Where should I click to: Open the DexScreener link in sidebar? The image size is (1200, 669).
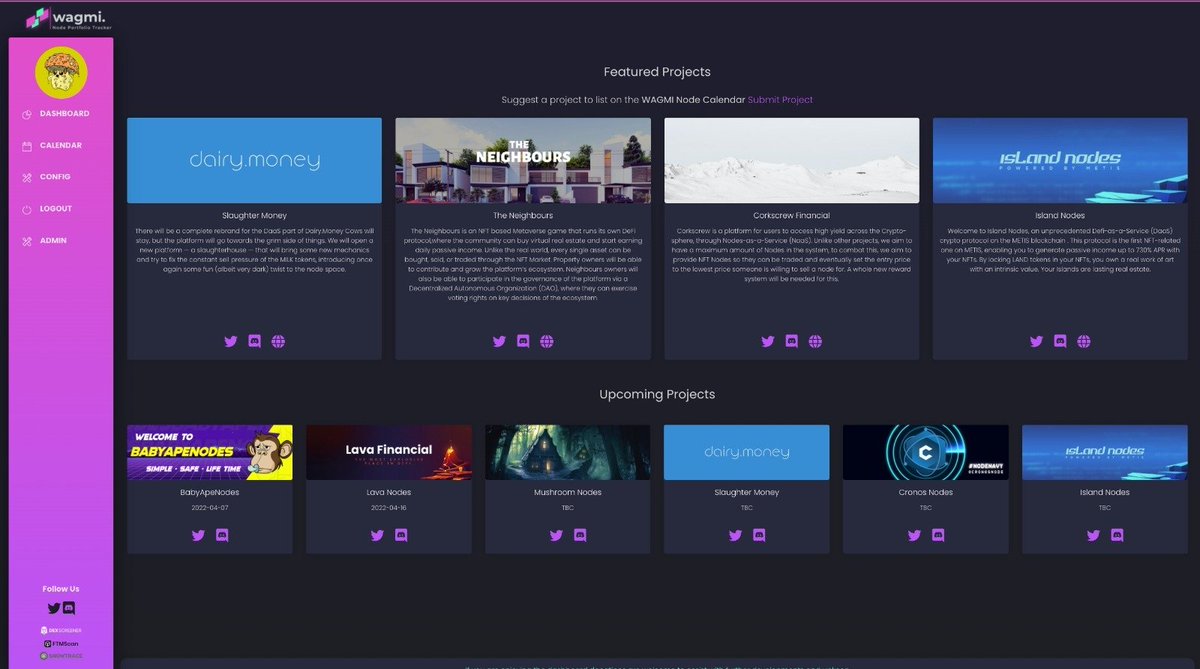[x=61, y=631]
